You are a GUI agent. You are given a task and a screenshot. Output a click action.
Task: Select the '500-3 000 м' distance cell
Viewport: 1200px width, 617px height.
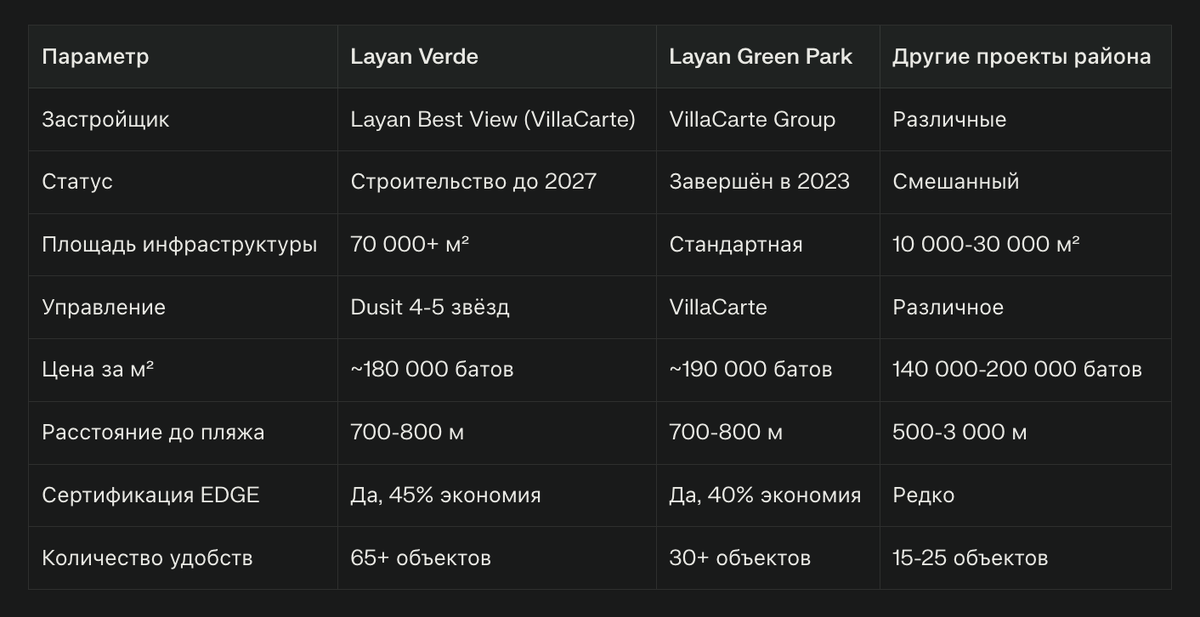[960, 433]
